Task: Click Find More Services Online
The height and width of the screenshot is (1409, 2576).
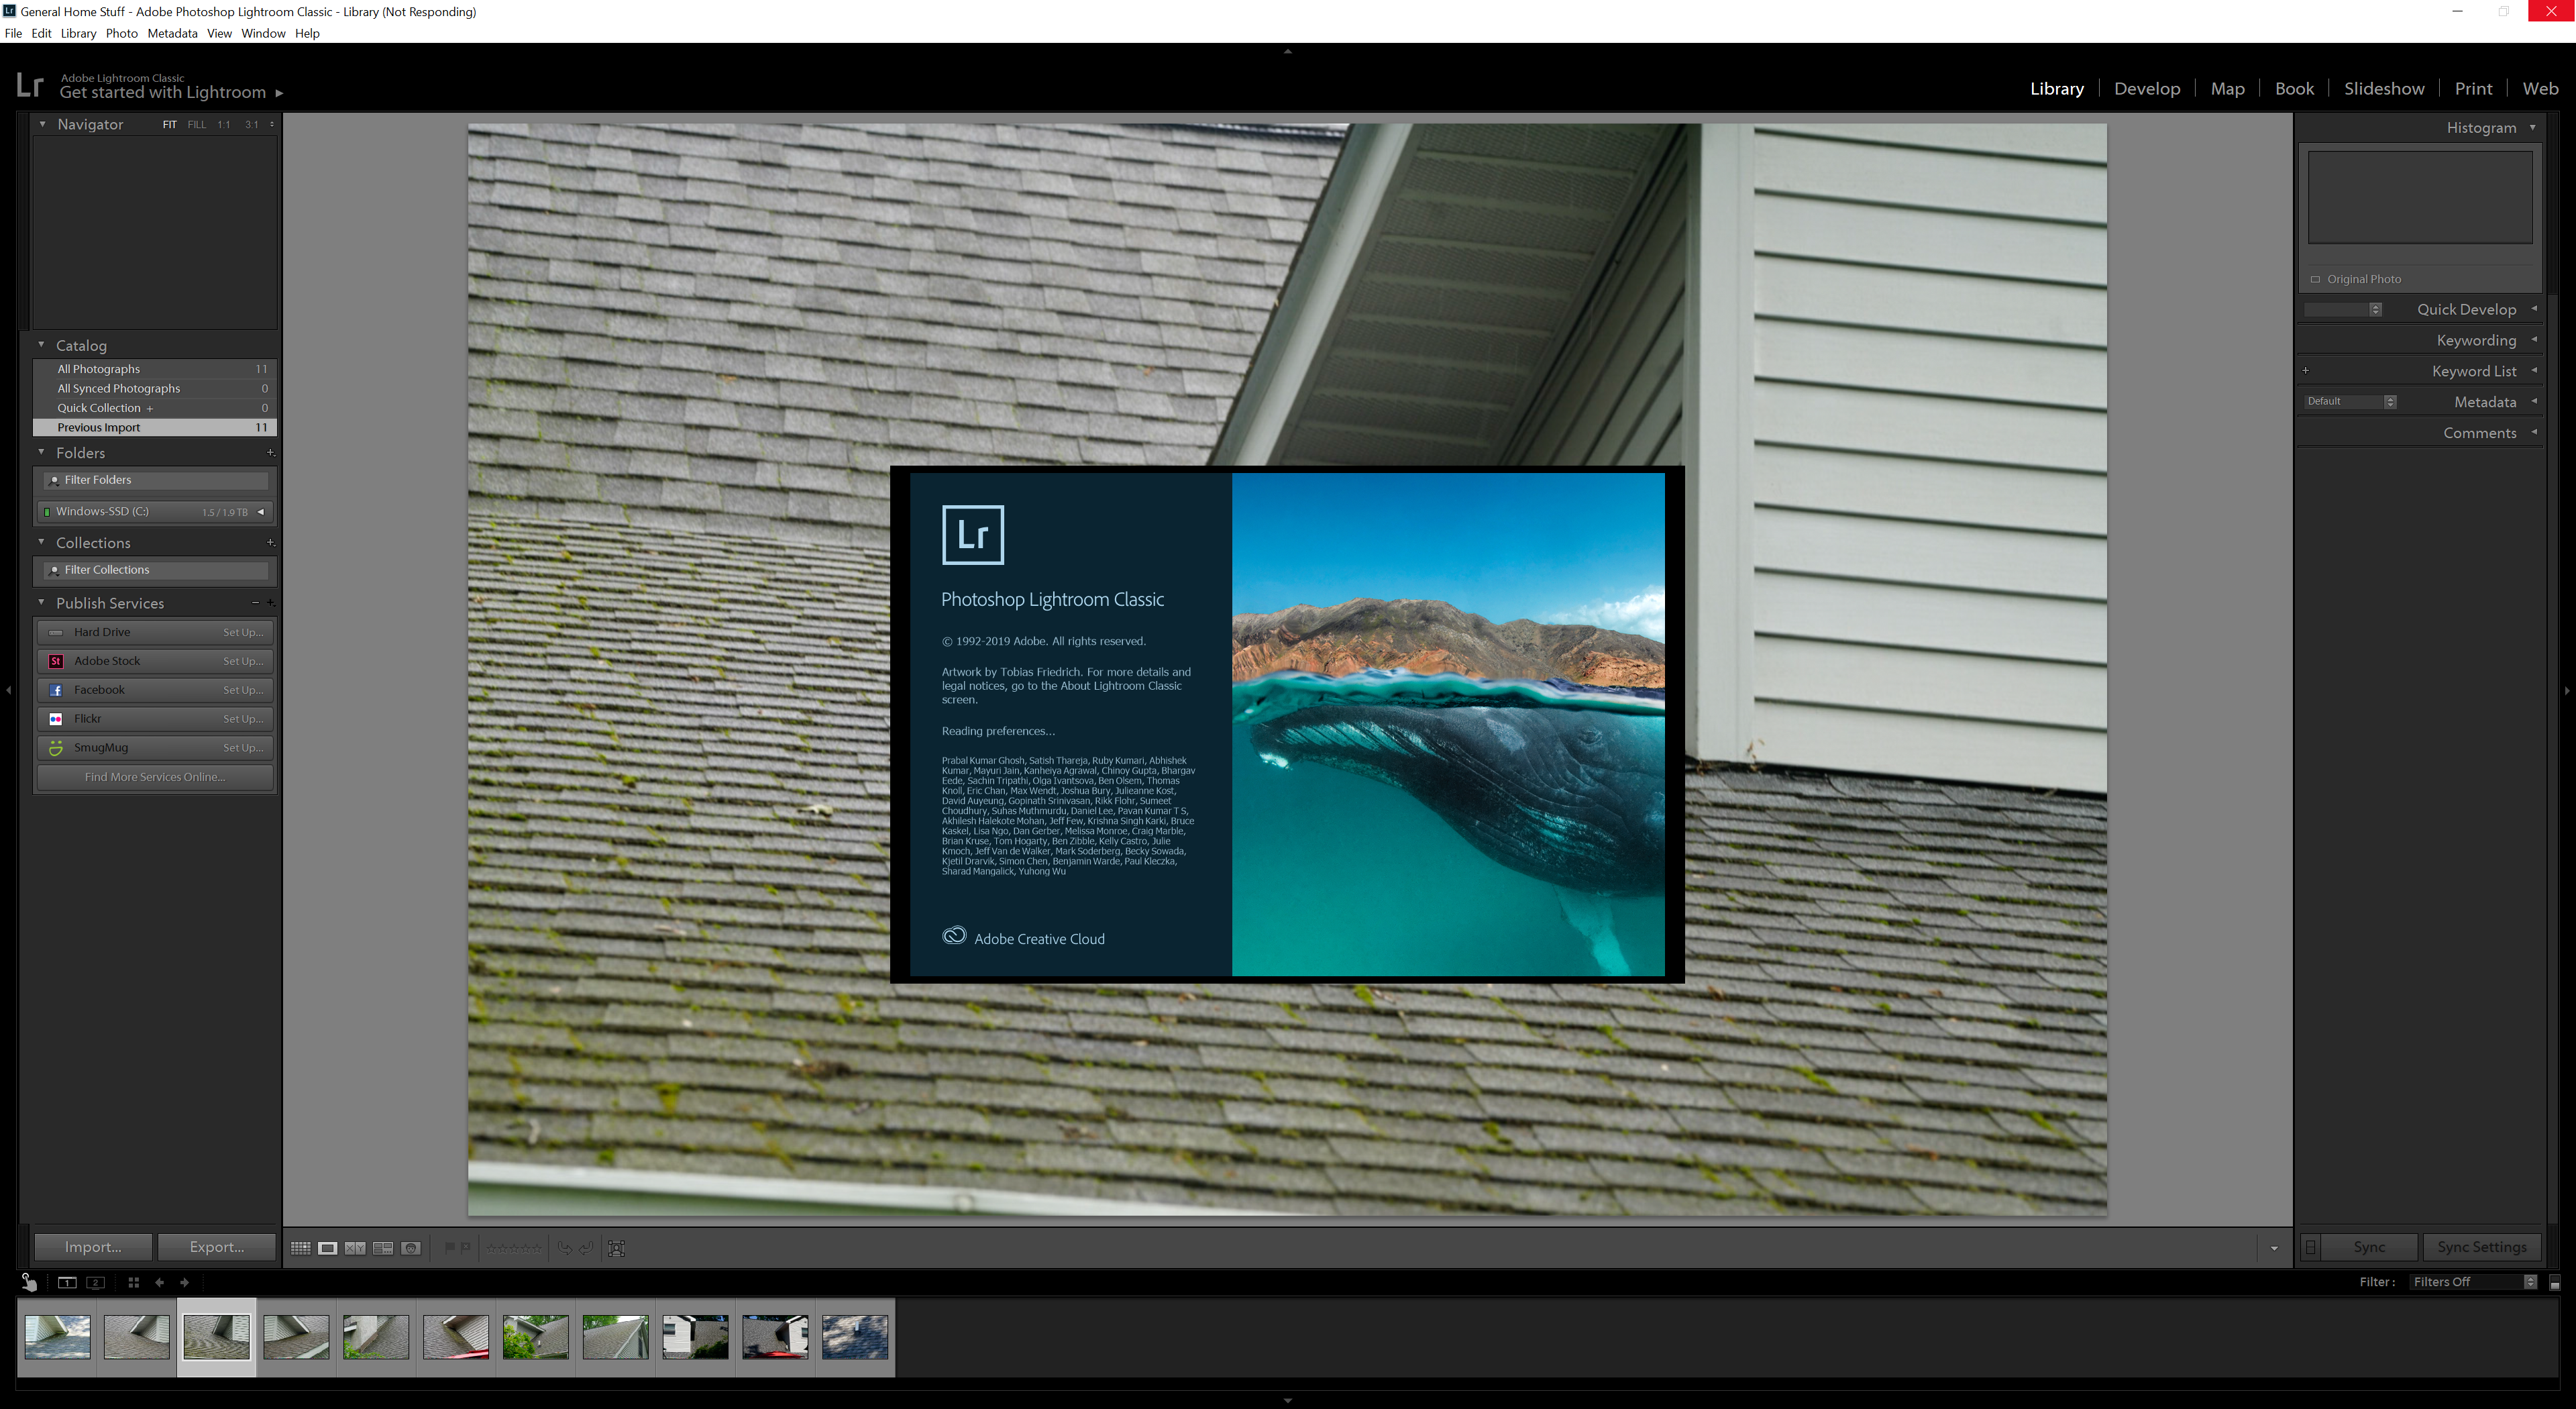Action: pyautogui.click(x=155, y=777)
